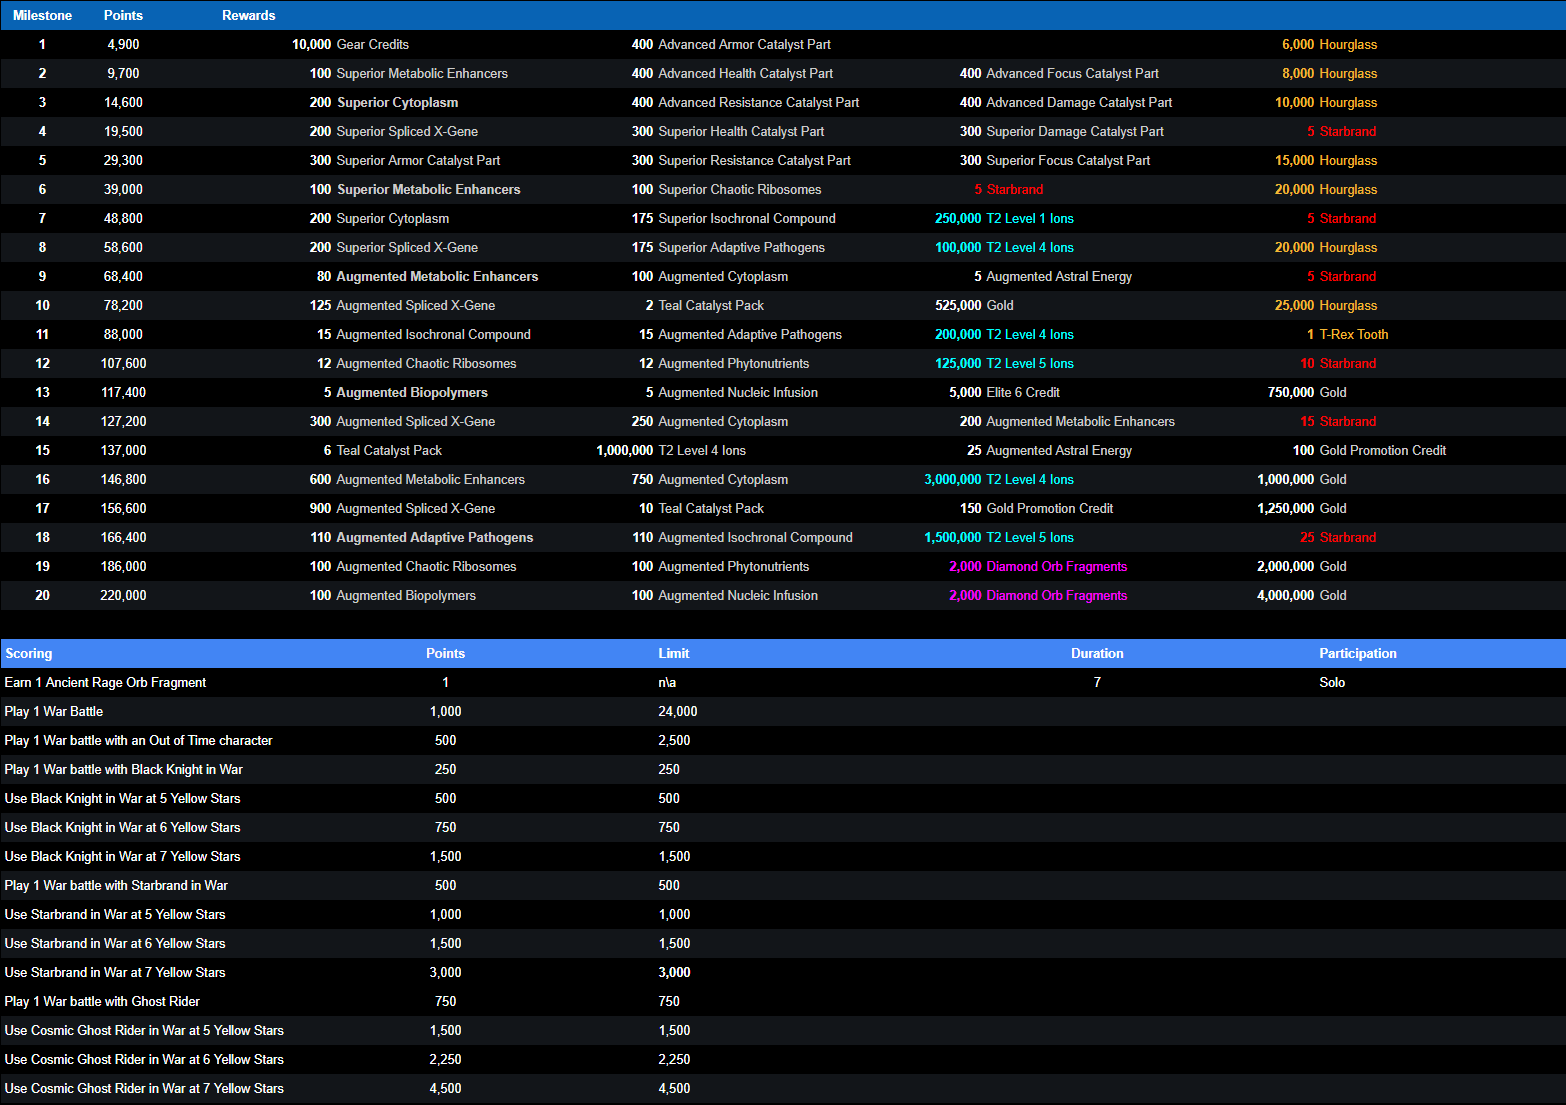Select the Scoring table header

(x=28, y=653)
